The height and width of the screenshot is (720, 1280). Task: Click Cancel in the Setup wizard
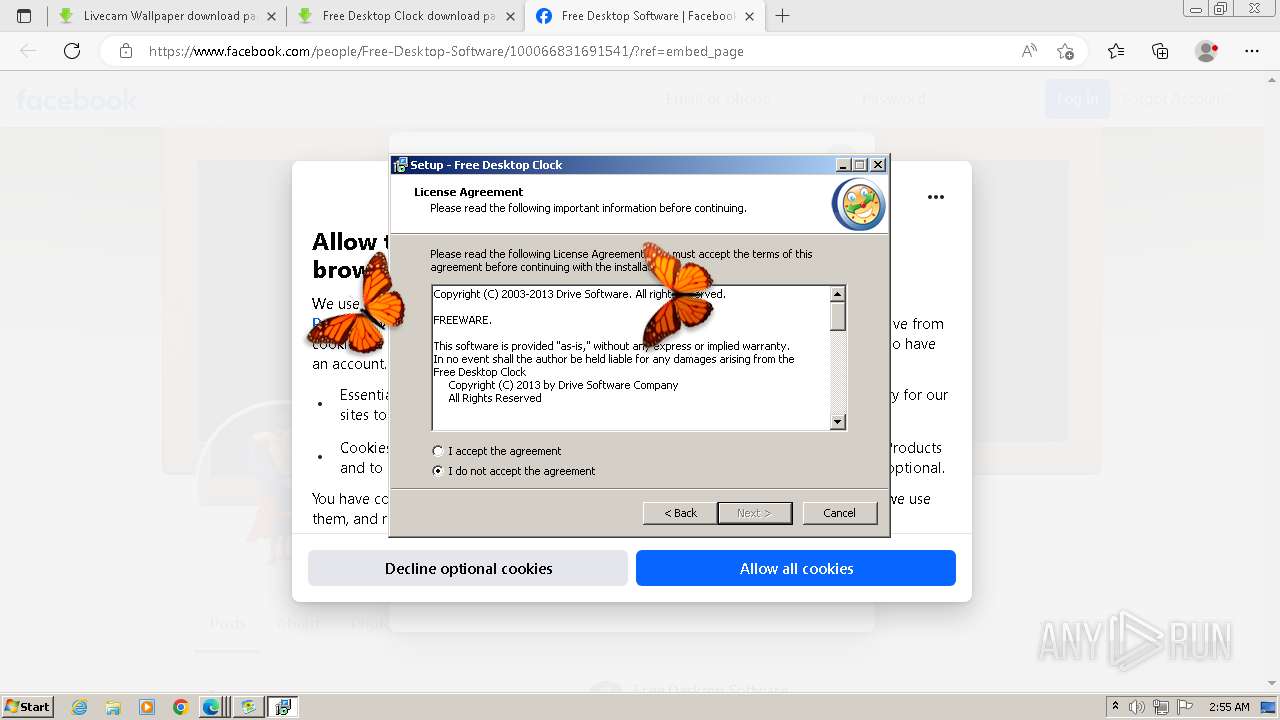coord(839,513)
